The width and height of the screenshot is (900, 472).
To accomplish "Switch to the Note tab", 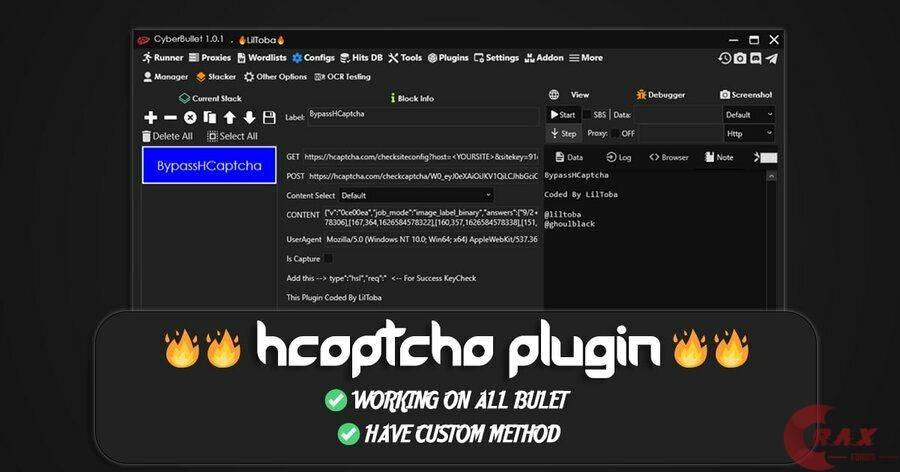I will [x=719, y=157].
